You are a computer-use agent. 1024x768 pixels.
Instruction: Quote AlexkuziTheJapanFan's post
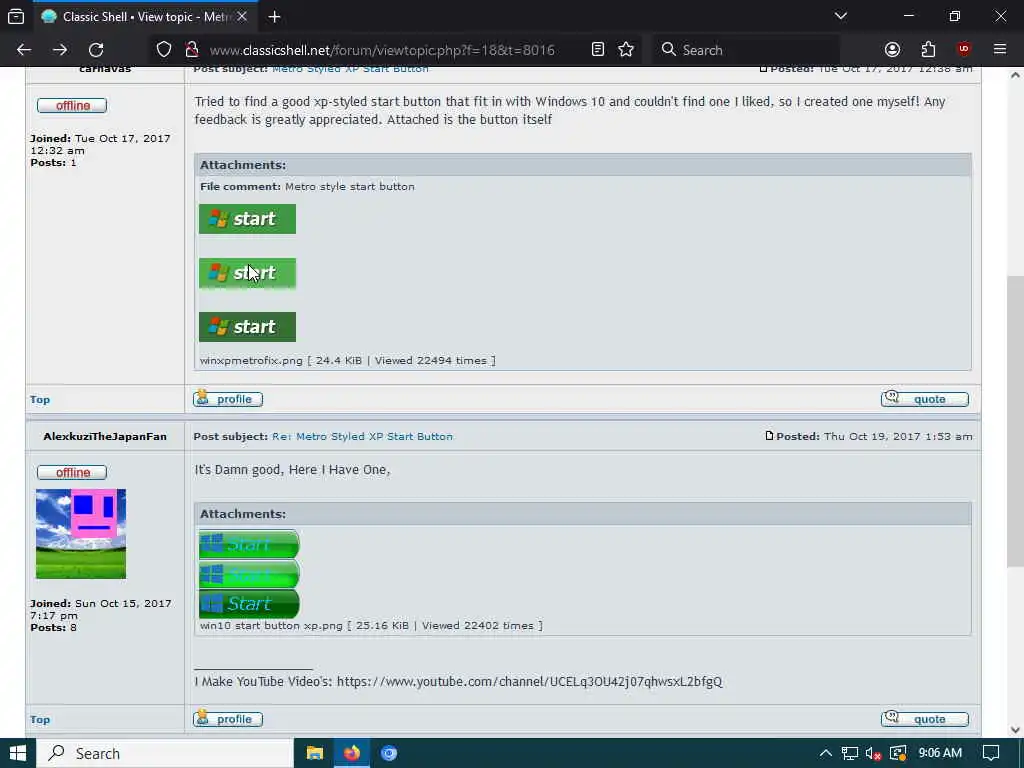[925, 719]
